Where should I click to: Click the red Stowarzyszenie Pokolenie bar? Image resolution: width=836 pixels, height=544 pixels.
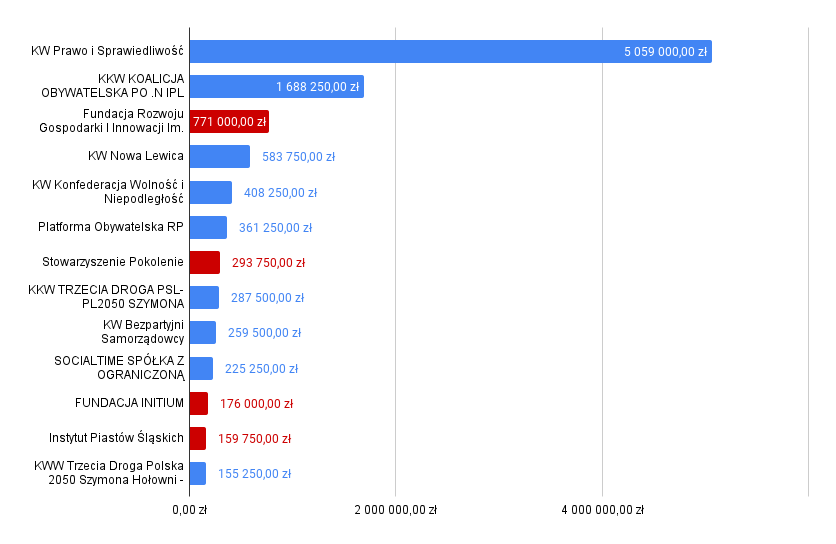click(x=205, y=262)
